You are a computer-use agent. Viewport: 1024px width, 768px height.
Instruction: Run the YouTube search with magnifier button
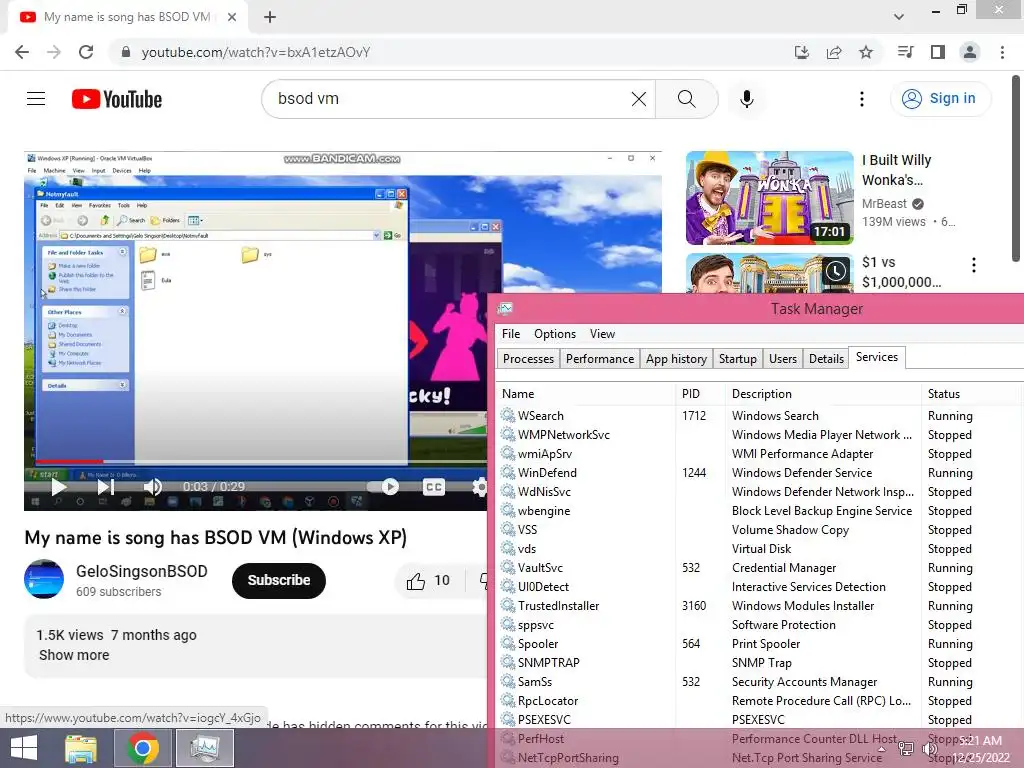click(x=686, y=99)
